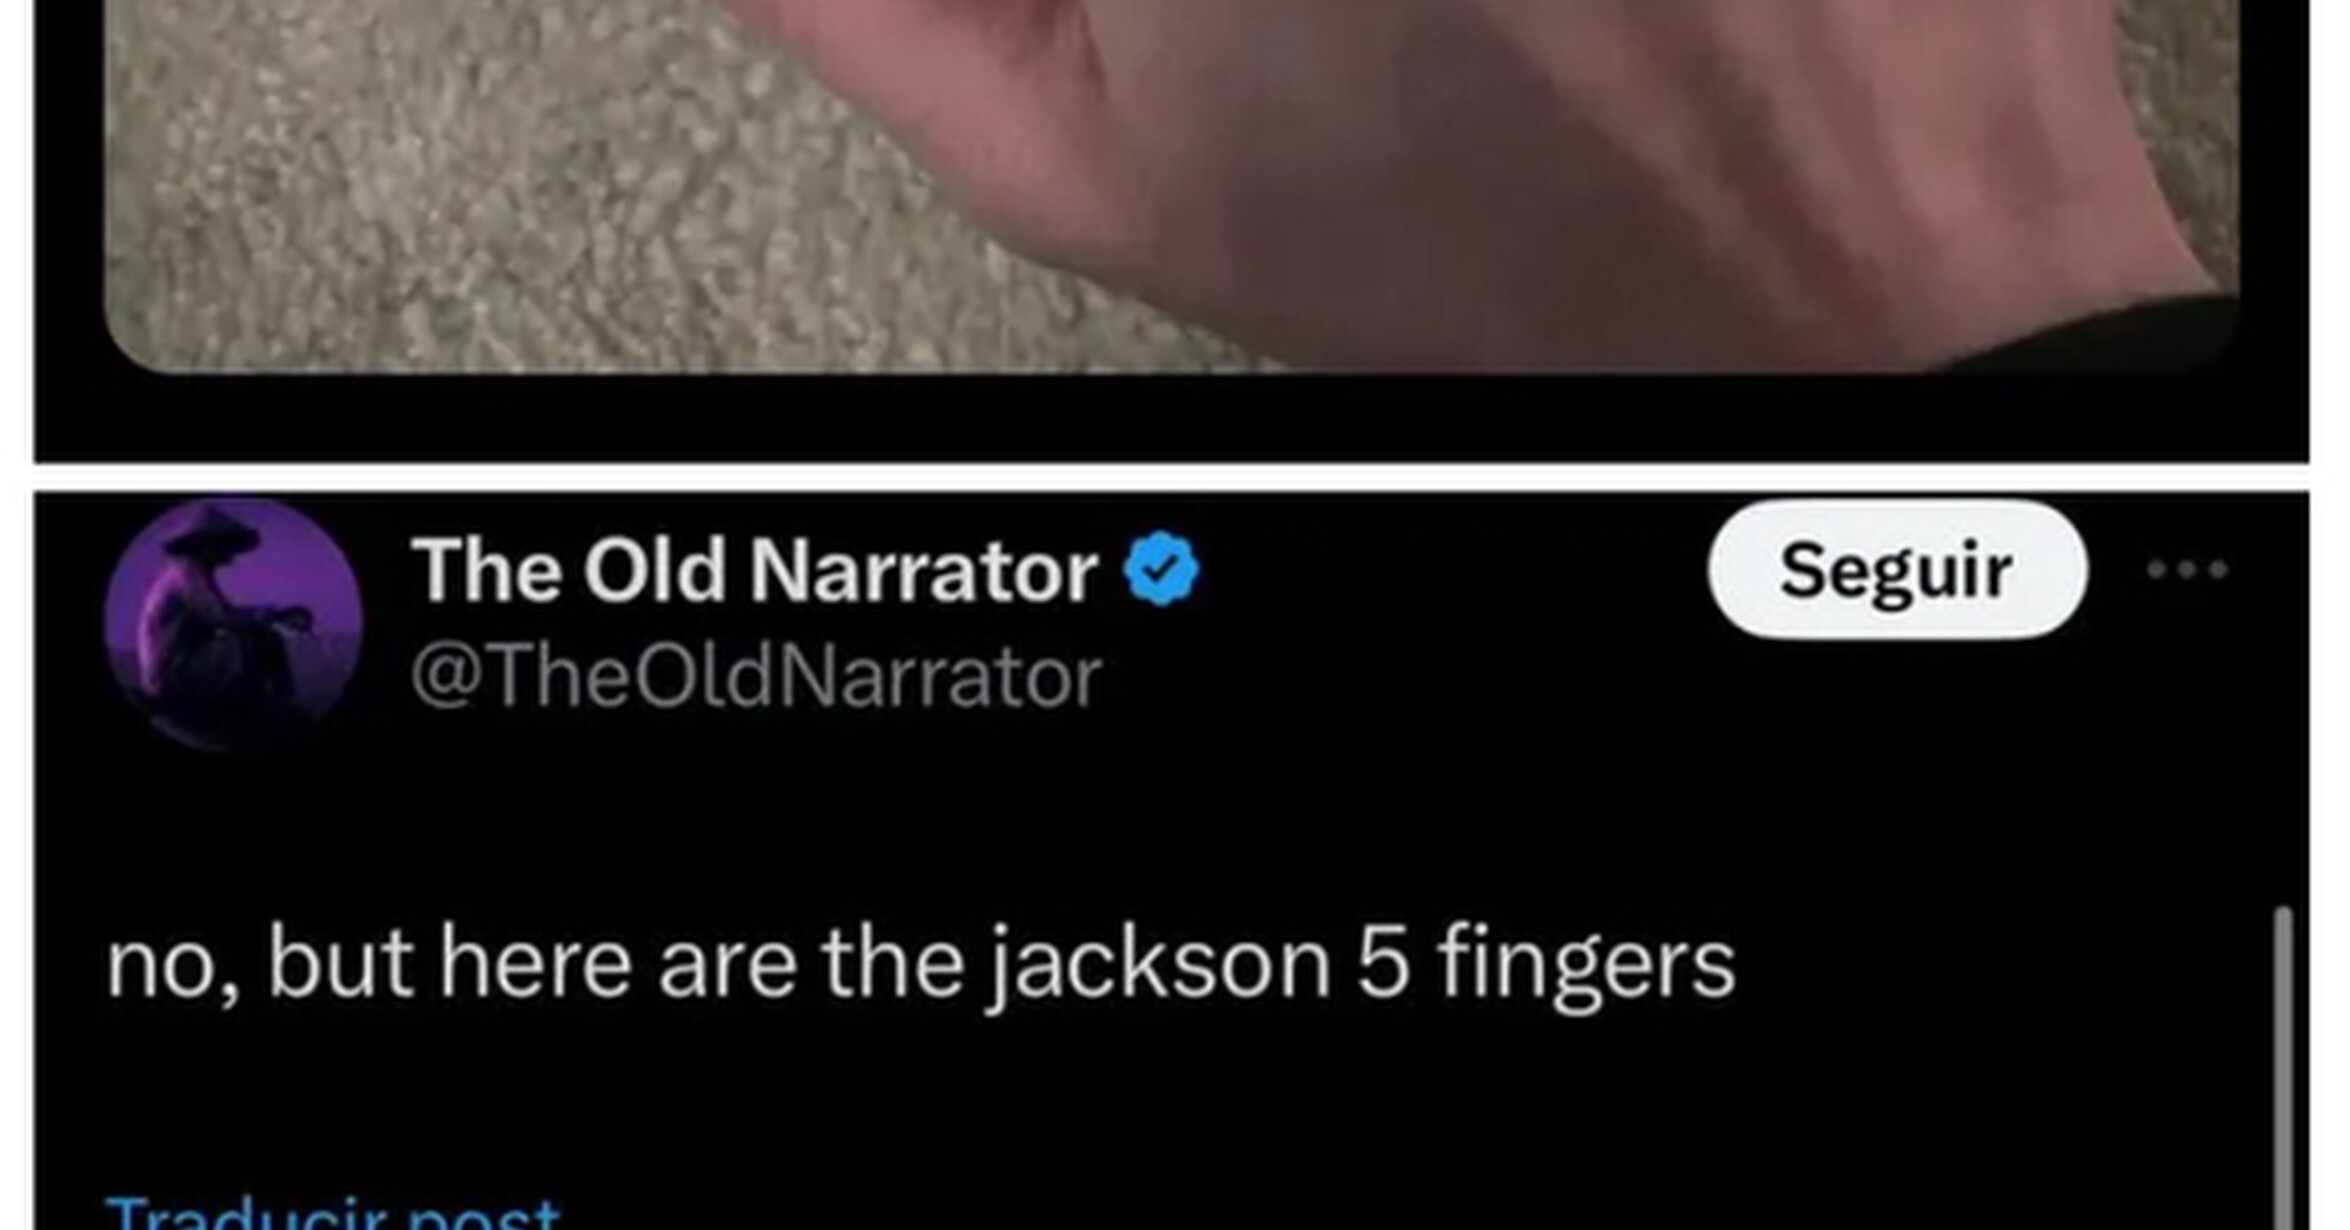This screenshot has width=2350, height=1230.
Task: Click the tweet text about jackson 5 fingers
Action: [920, 964]
